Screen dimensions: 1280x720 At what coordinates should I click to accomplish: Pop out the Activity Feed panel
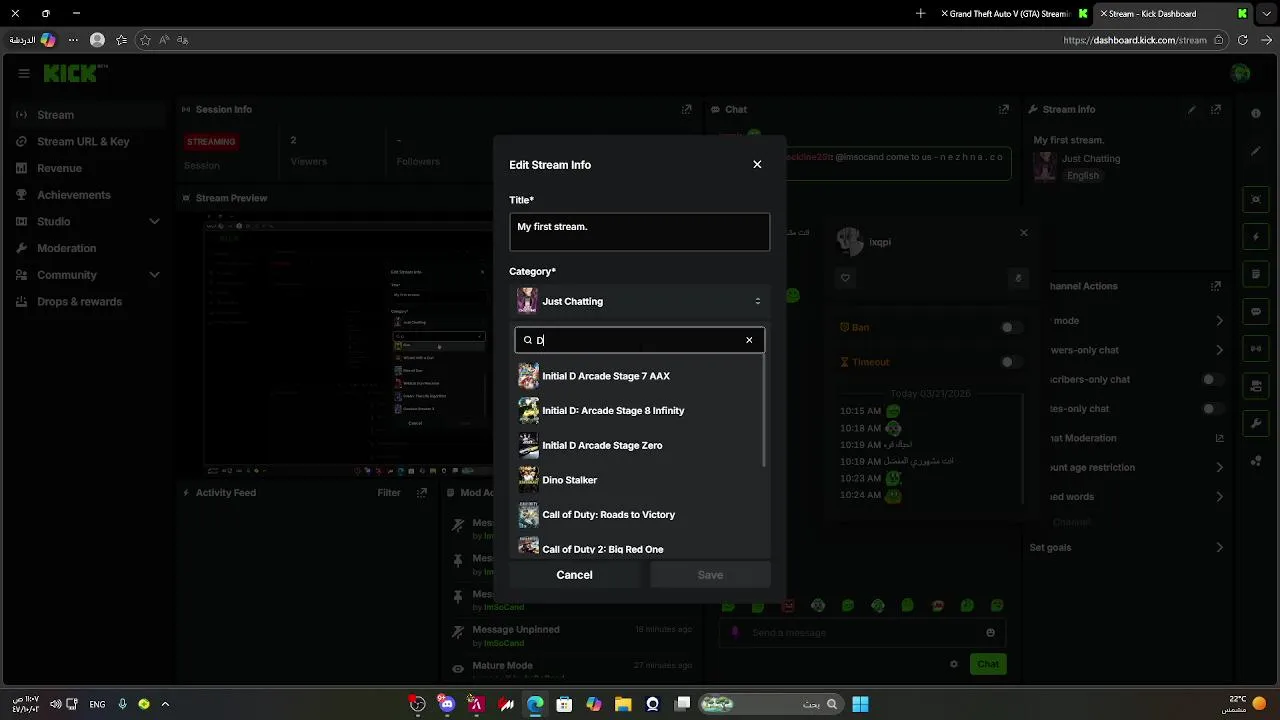(422, 492)
